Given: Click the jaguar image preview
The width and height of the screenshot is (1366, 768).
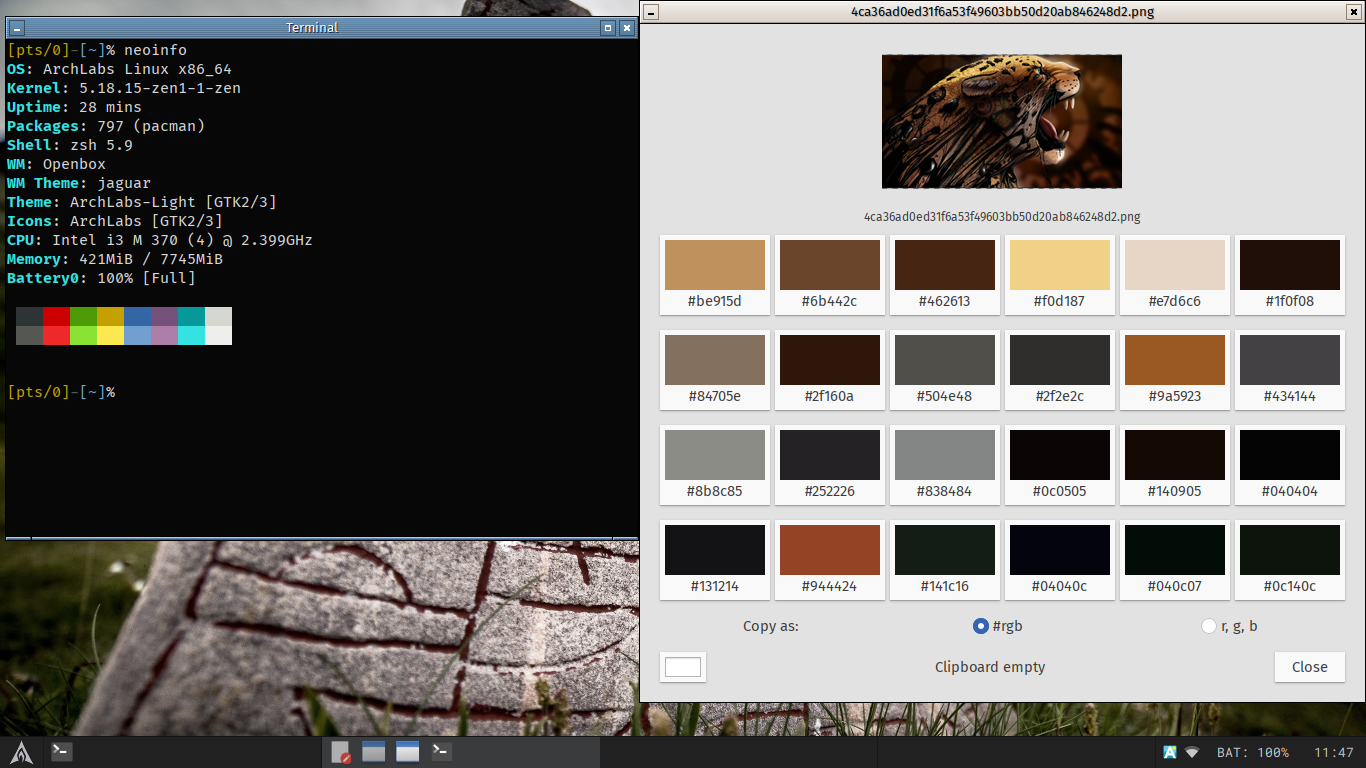Looking at the screenshot, I should (1002, 121).
